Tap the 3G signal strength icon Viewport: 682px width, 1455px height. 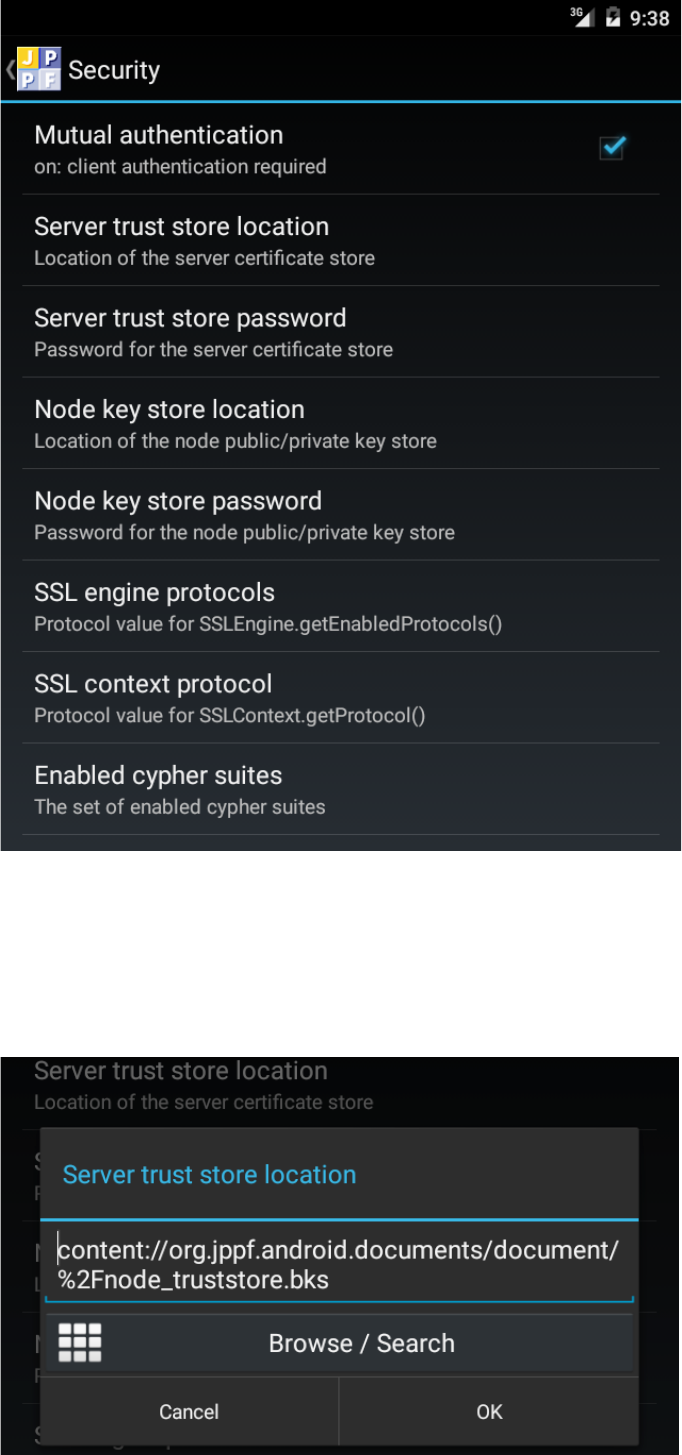582,17
